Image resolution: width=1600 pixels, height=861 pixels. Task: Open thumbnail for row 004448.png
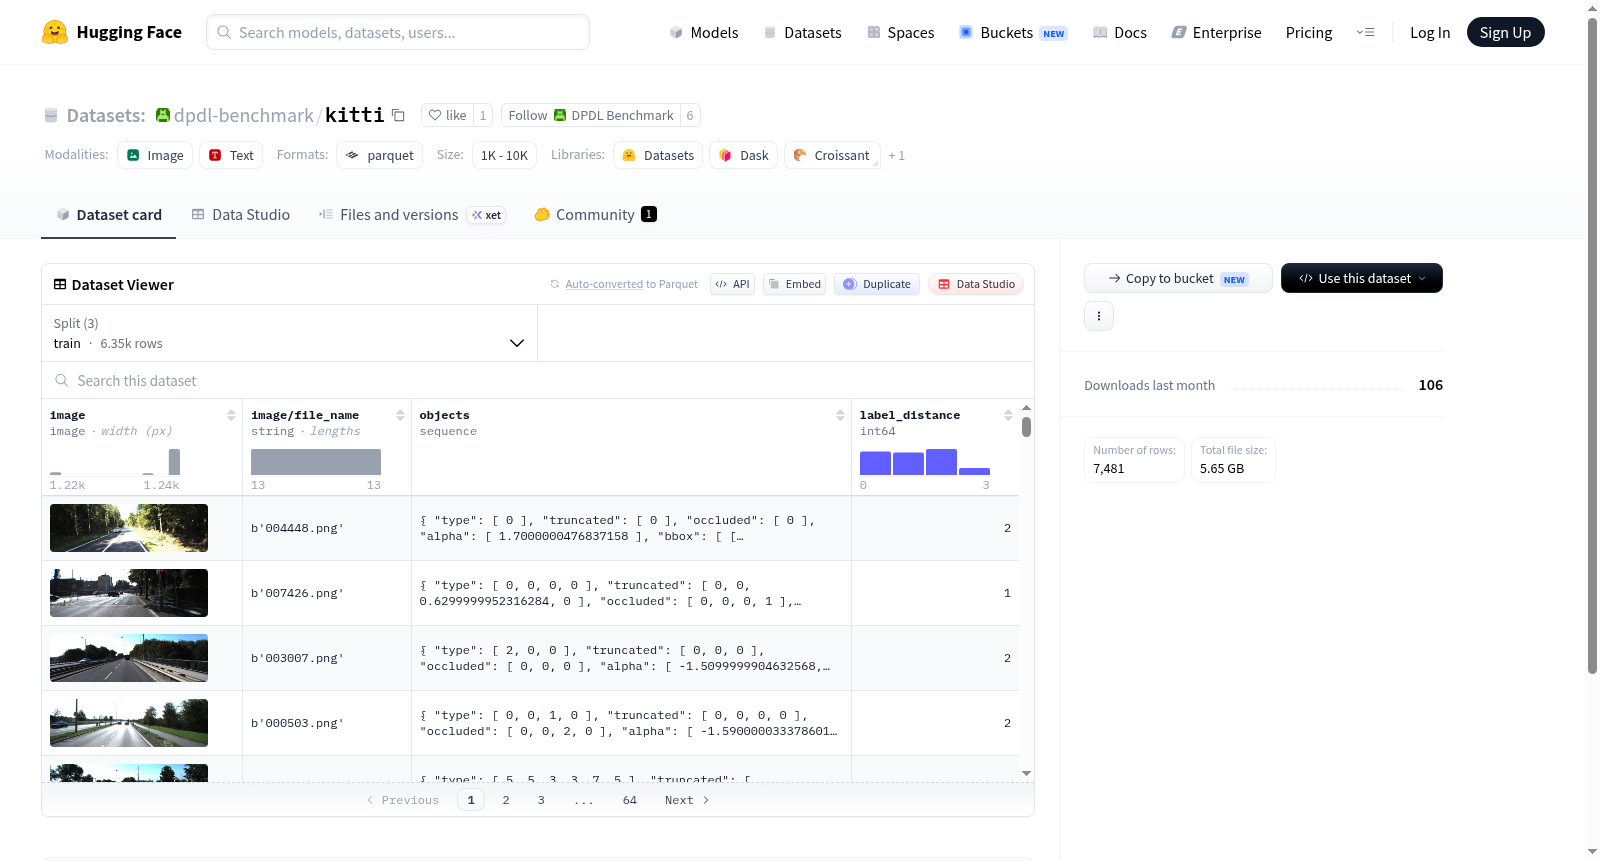(129, 528)
